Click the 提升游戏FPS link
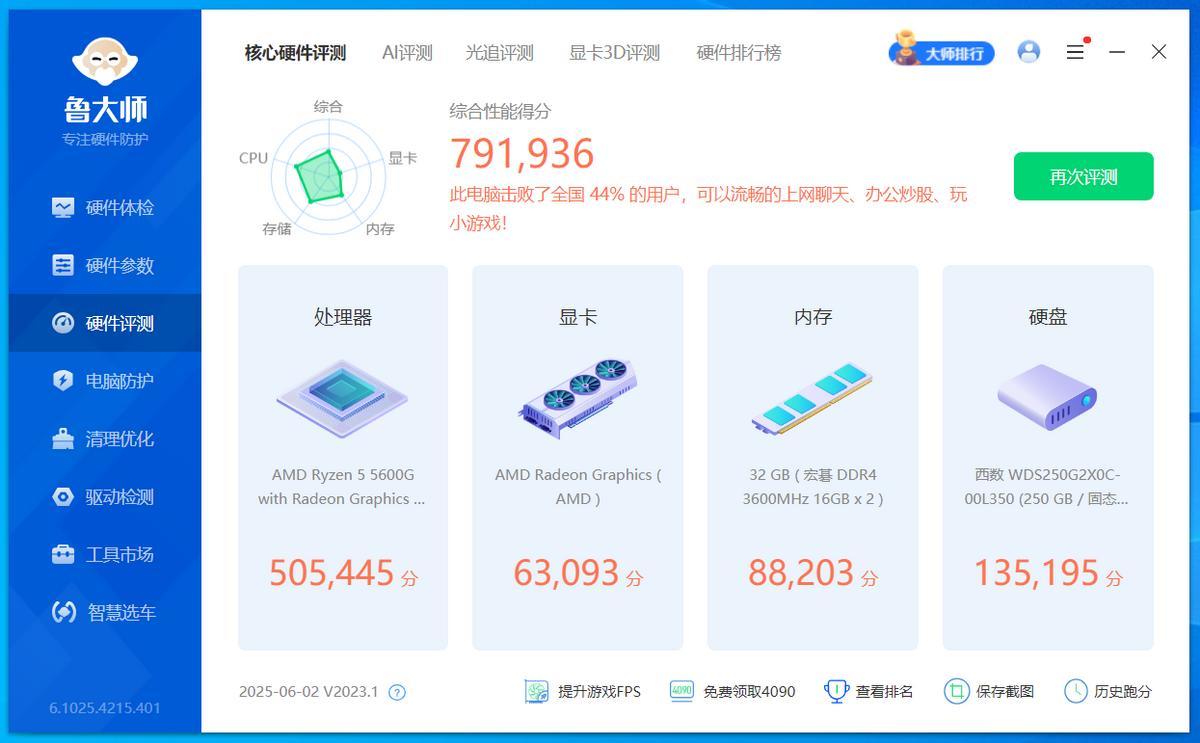 [583, 691]
